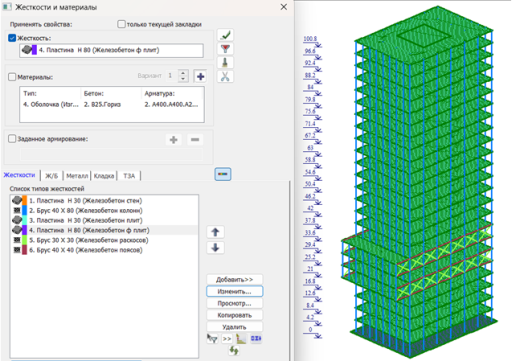
Task: Uncheck the Жесткость checkbox
Action: click(x=12, y=38)
